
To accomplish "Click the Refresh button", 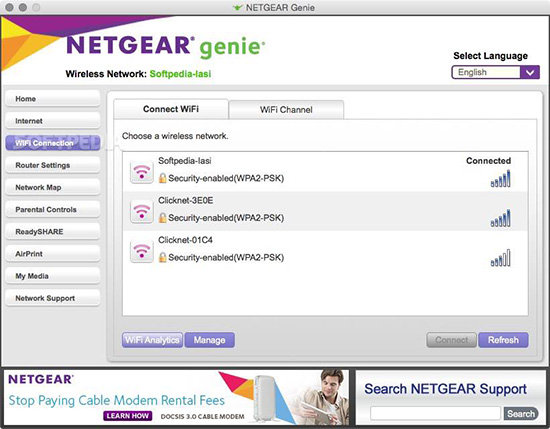I will point(503,340).
